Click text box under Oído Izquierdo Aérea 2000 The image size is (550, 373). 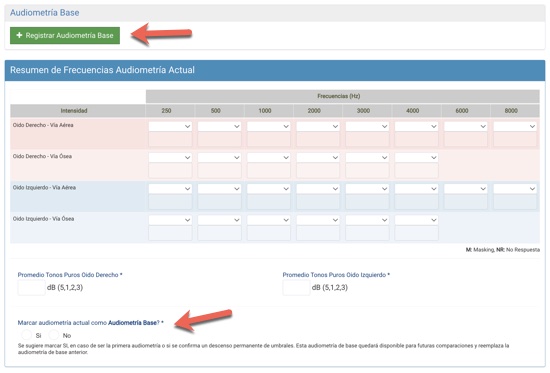click(x=318, y=202)
